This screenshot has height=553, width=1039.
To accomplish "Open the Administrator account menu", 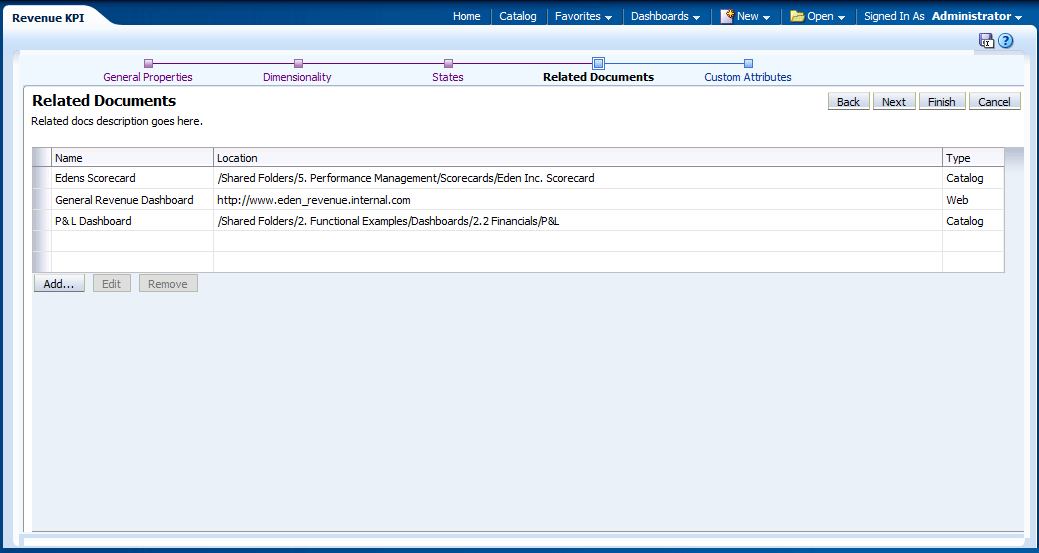I will tap(976, 16).
